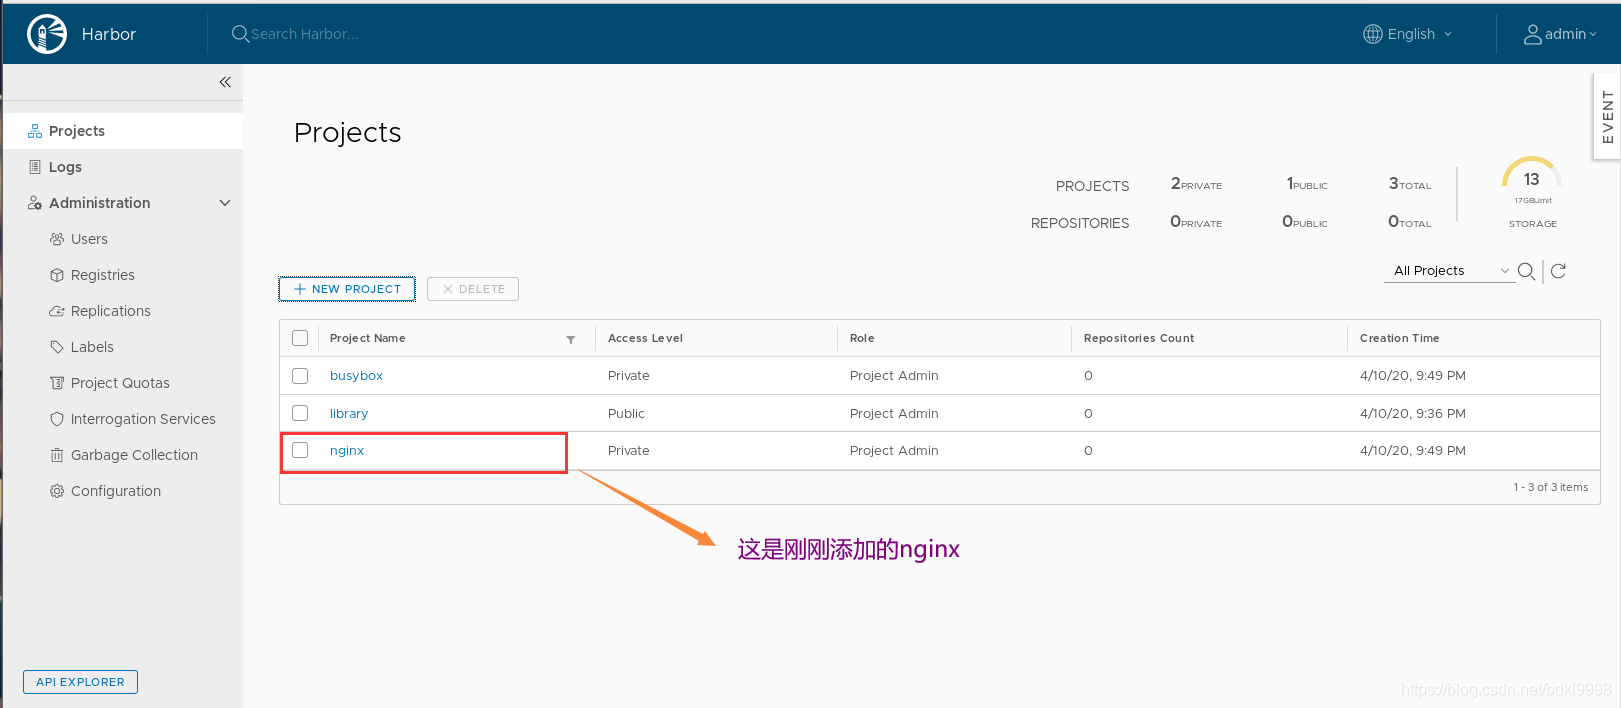Image resolution: width=1621 pixels, height=708 pixels.
Task: Click the Configuration gear icon
Action: [57, 491]
